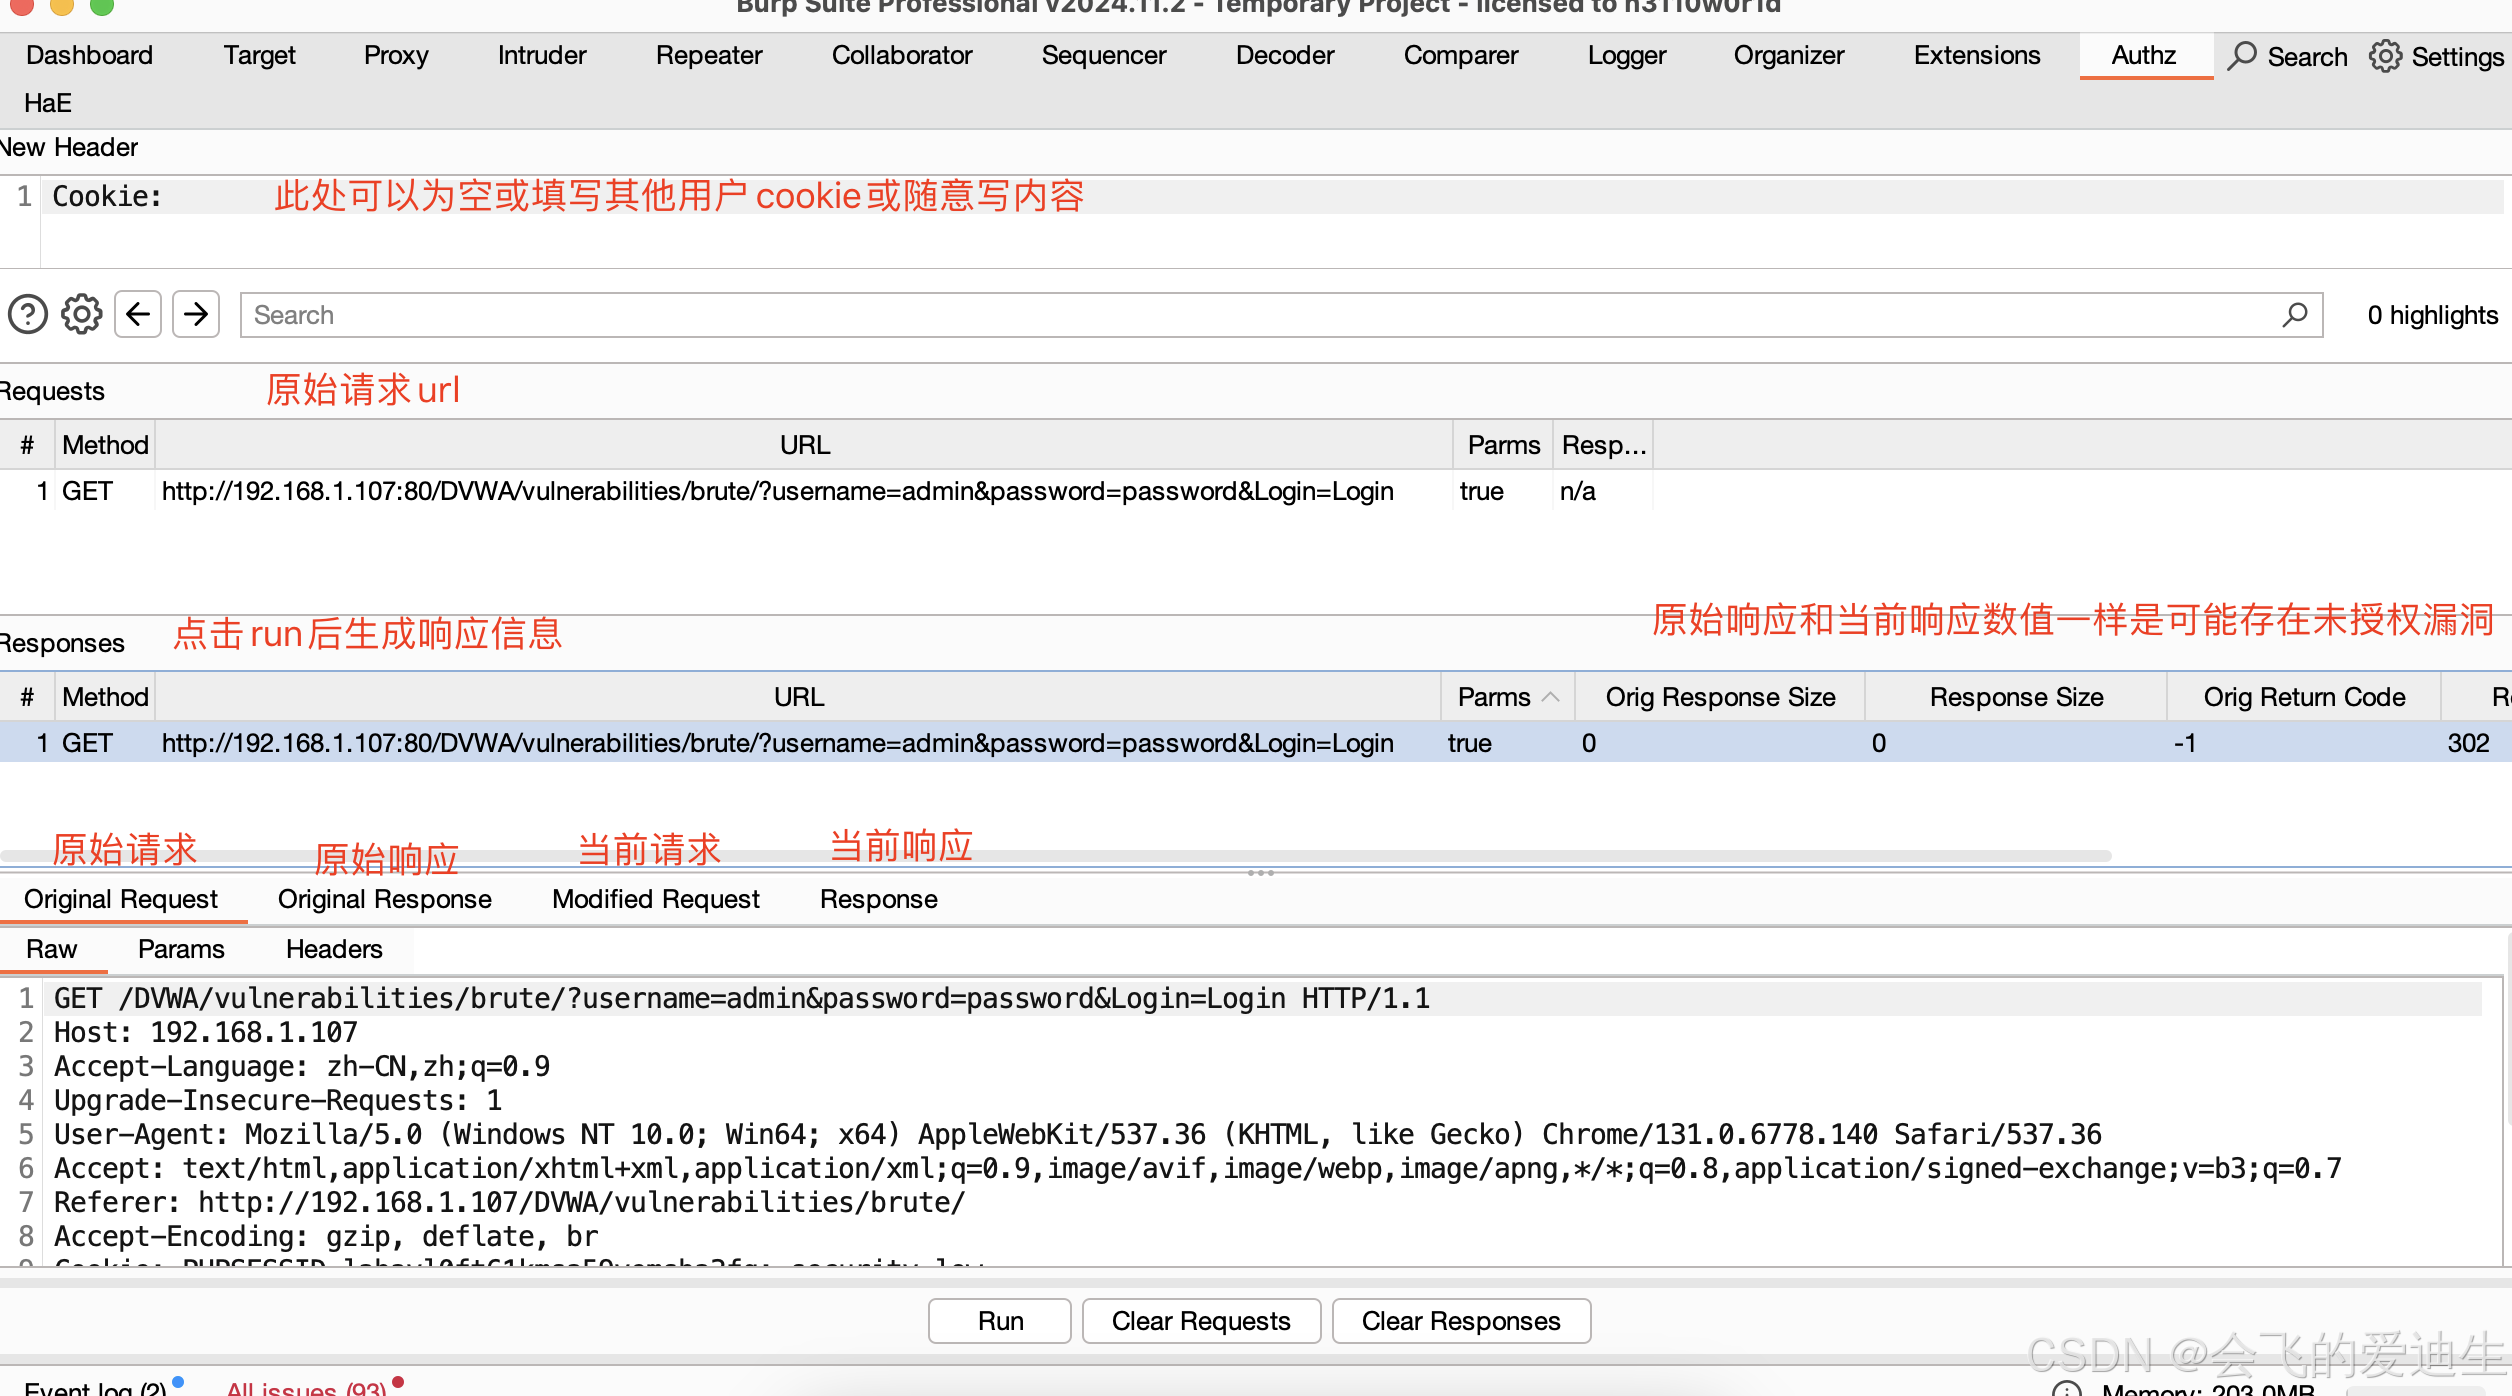This screenshot has height=1396, width=2512.
Task: Sort by Orig Response Size column
Action: click(1720, 697)
